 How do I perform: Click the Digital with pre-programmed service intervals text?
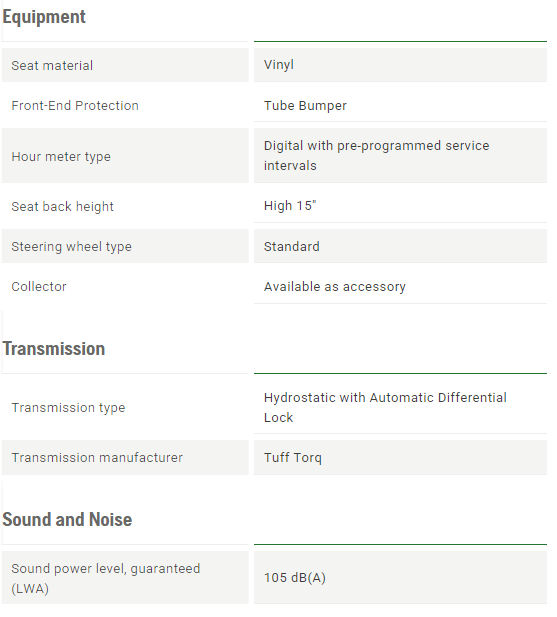[x=376, y=155]
